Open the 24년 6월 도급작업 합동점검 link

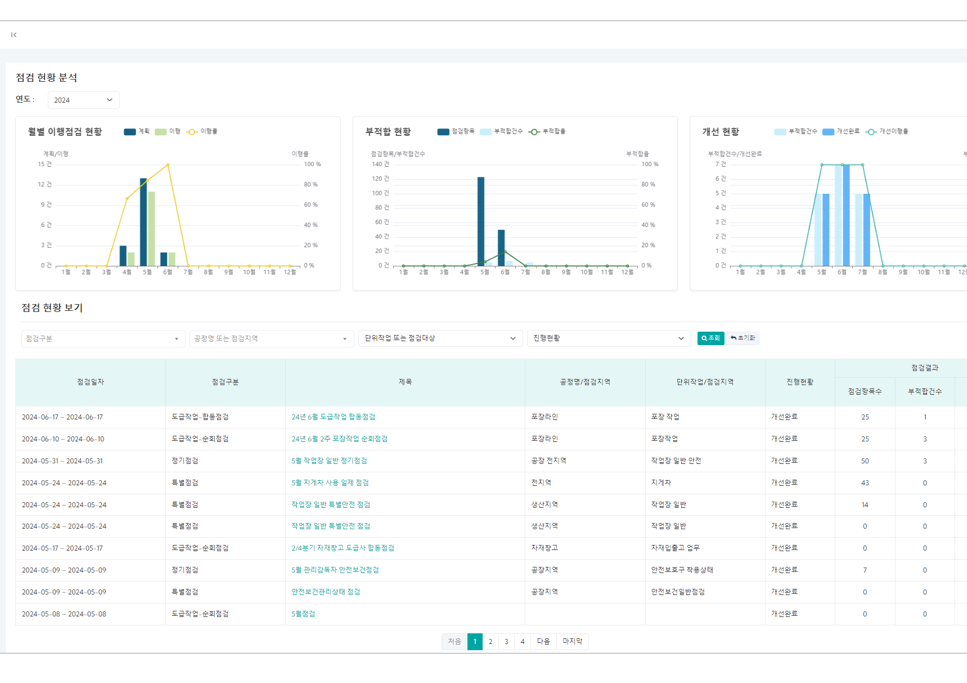(x=333, y=417)
